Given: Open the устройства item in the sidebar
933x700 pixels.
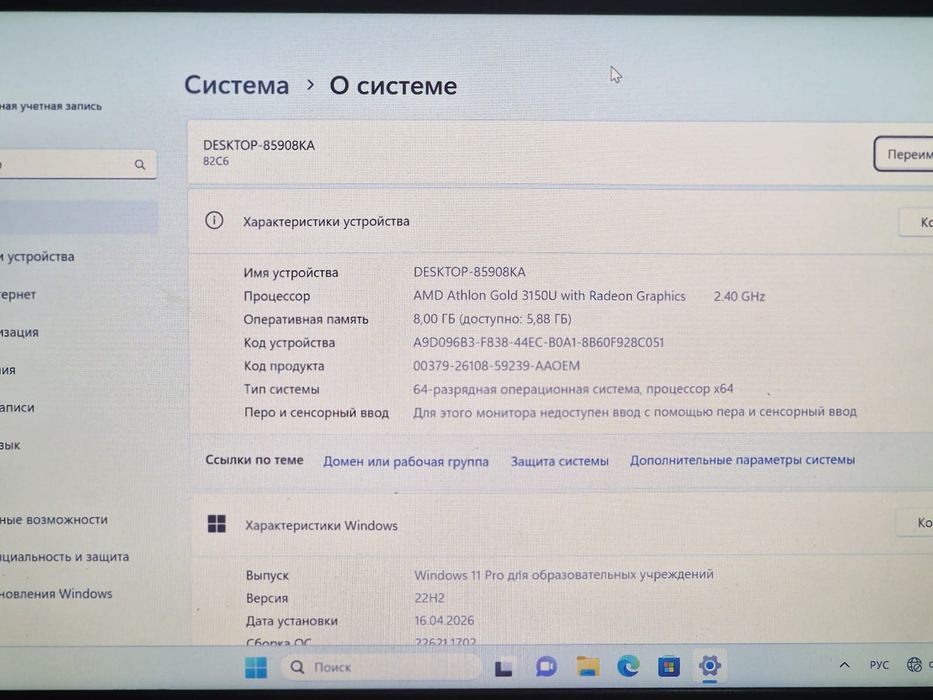Looking at the screenshot, I should tap(37, 257).
